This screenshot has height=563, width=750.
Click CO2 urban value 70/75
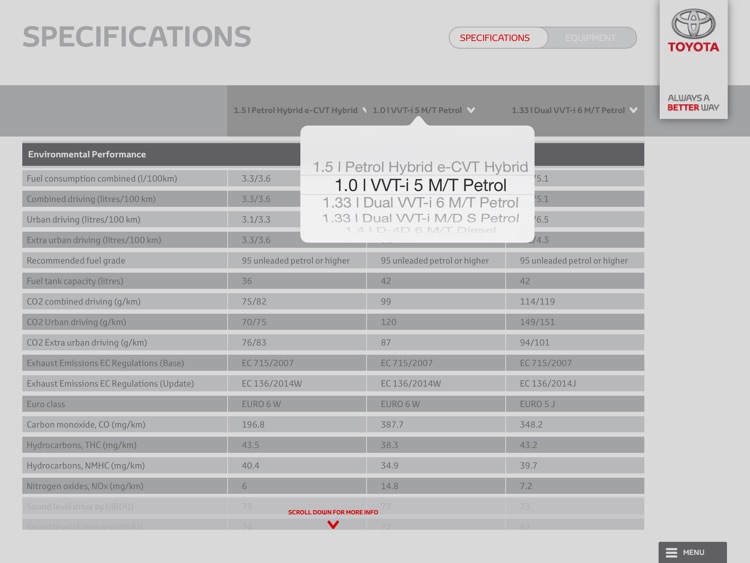(x=254, y=322)
